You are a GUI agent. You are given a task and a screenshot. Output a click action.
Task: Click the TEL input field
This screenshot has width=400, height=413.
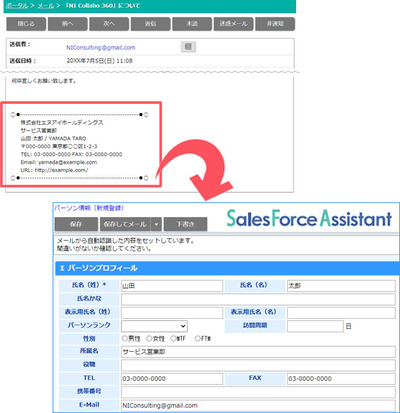click(172, 379)
